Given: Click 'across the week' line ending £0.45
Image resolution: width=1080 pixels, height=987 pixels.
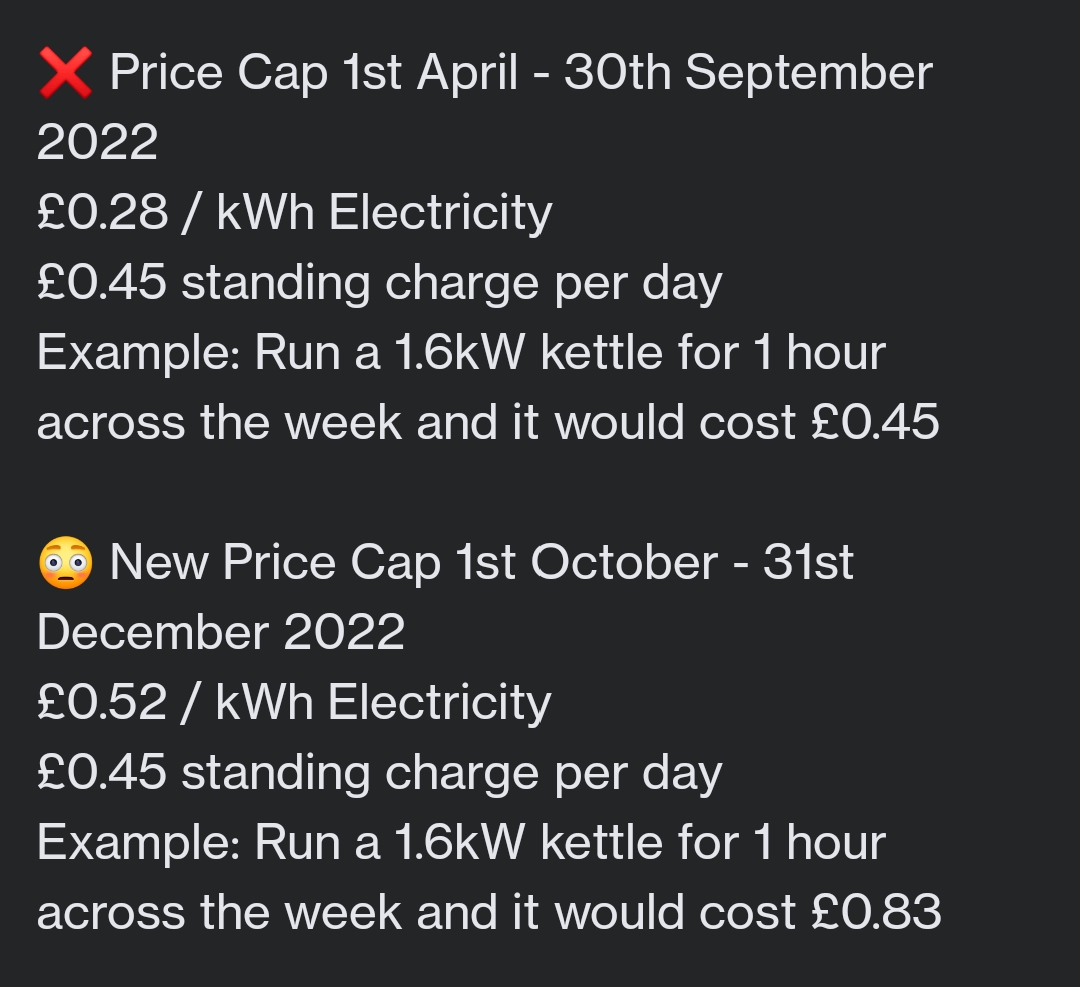Looking at the screenshot, I should [x=488, y=422].
